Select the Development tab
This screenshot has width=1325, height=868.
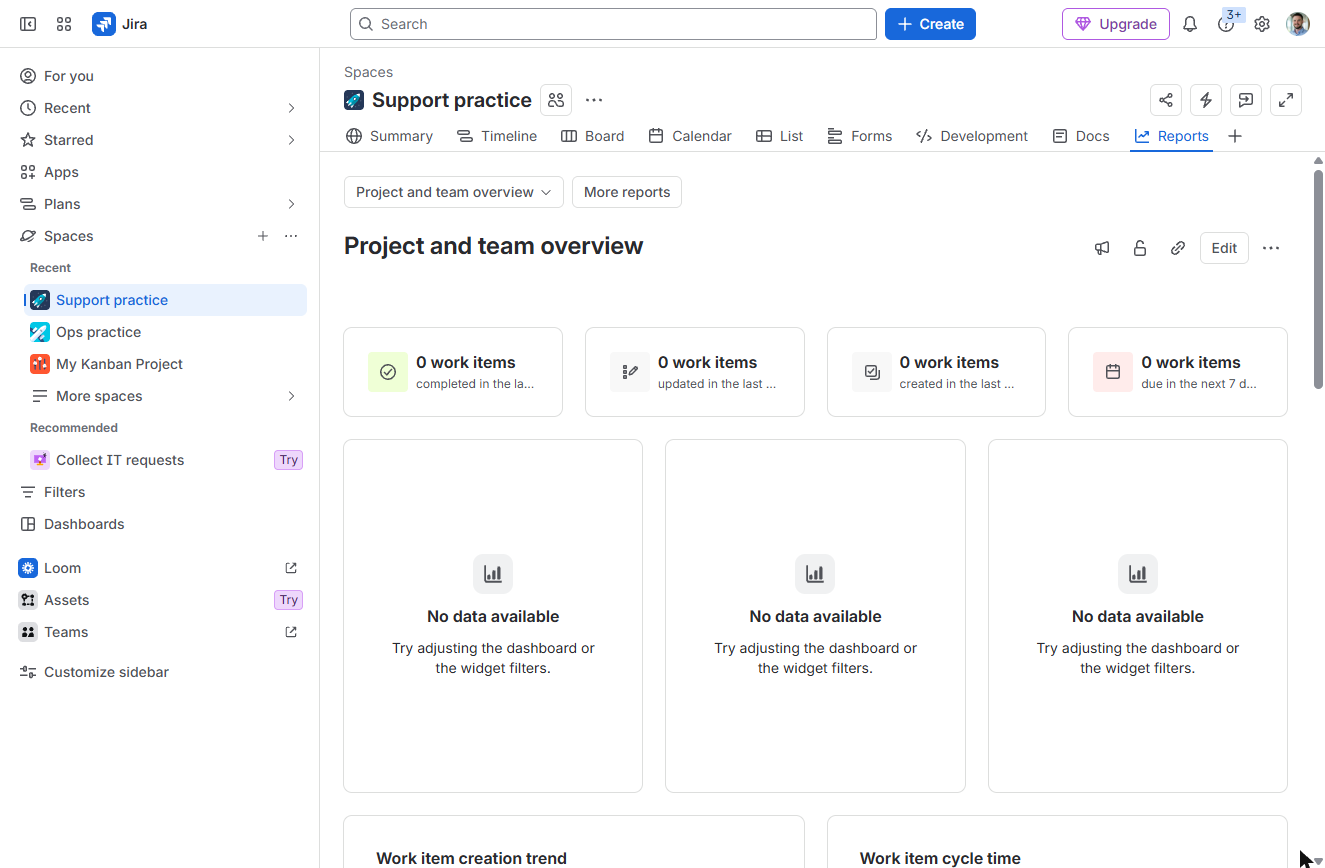coord(972,136)
